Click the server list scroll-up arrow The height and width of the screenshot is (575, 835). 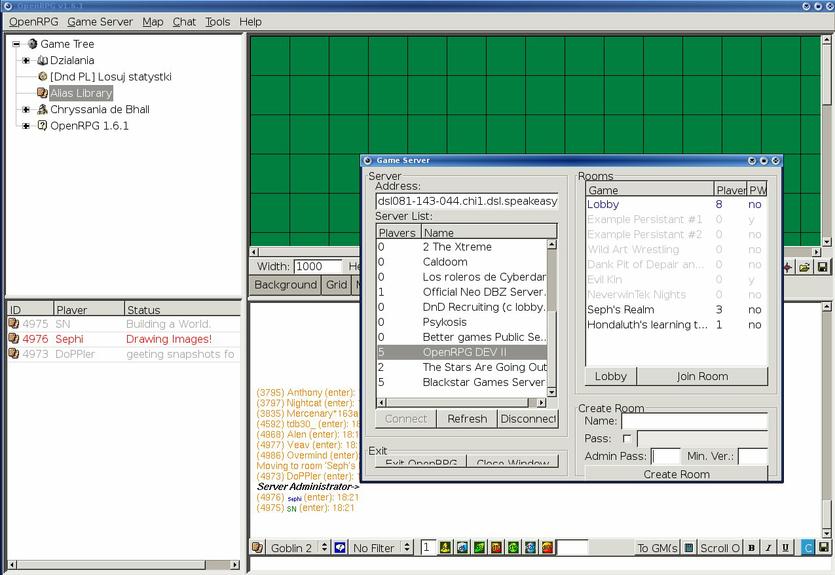[552, 244]
